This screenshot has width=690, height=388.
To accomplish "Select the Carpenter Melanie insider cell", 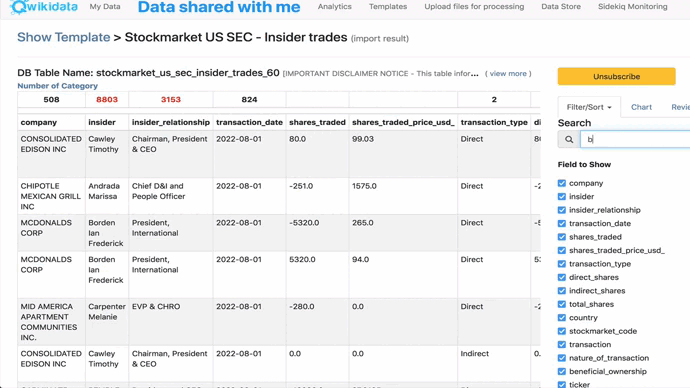I will (107, 322).
